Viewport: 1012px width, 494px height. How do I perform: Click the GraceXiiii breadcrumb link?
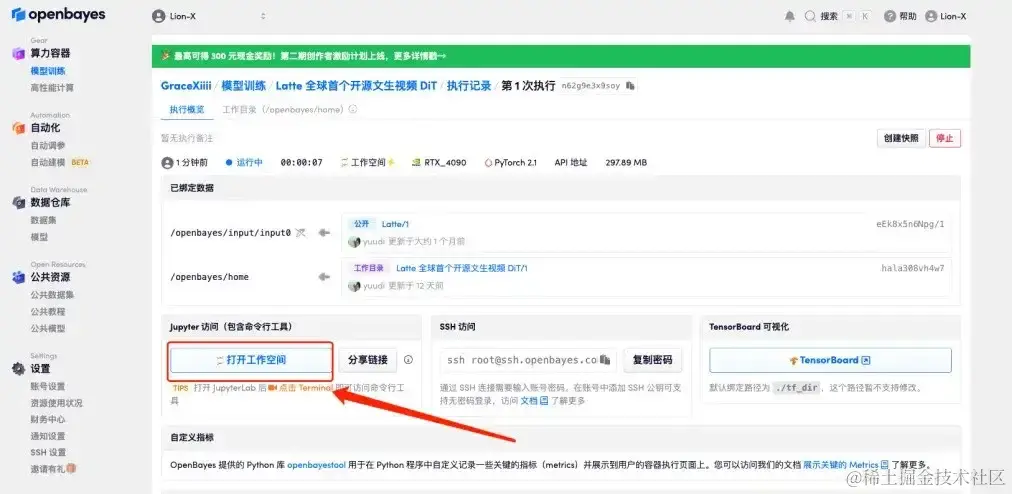point(186,85)
